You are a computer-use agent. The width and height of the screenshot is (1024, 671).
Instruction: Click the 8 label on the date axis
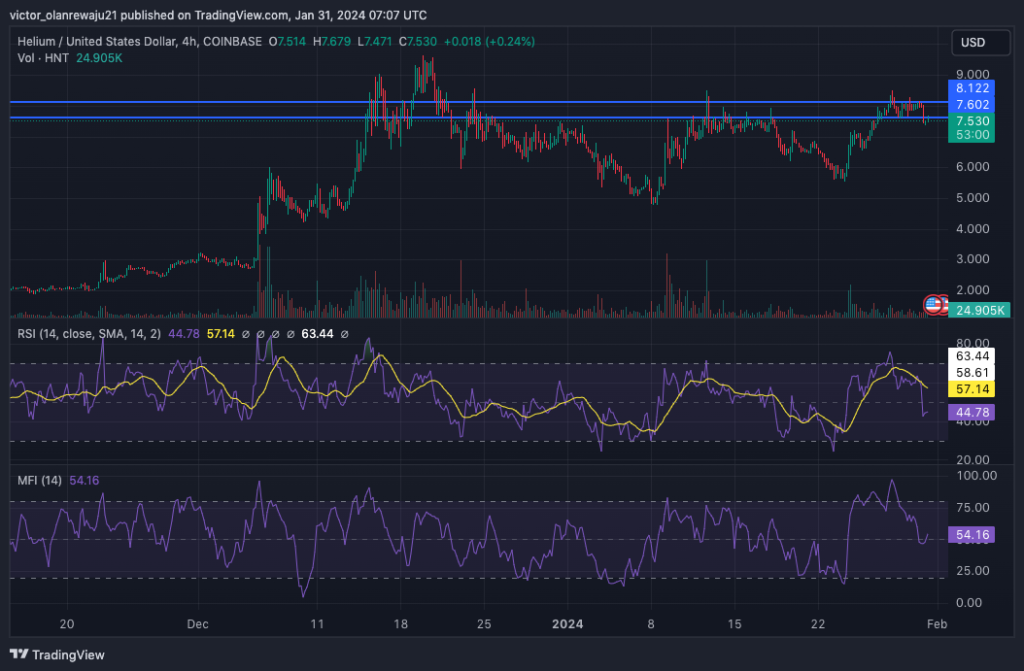(651, 624)
